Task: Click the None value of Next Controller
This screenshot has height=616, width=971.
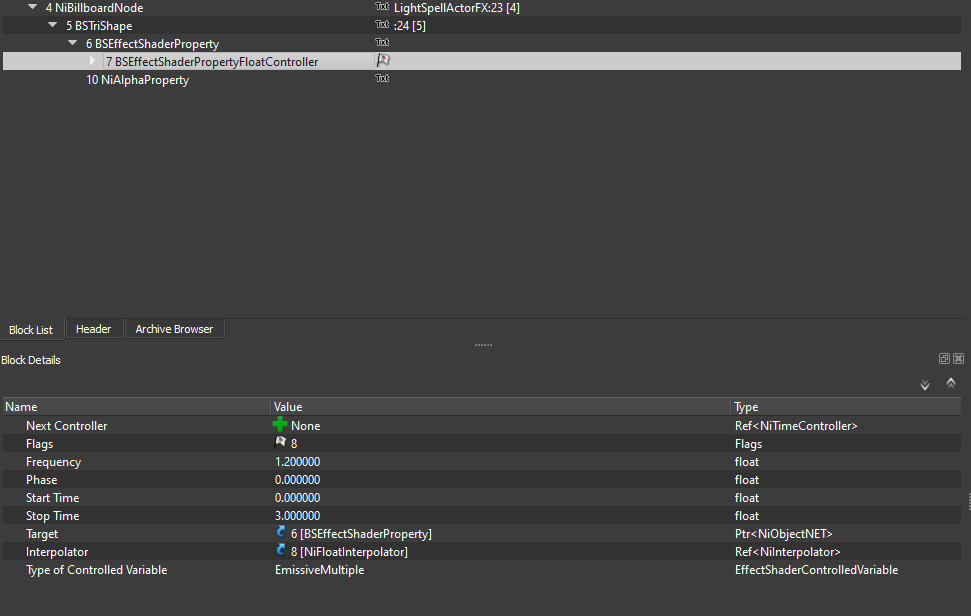Action: tap(305, 426)
